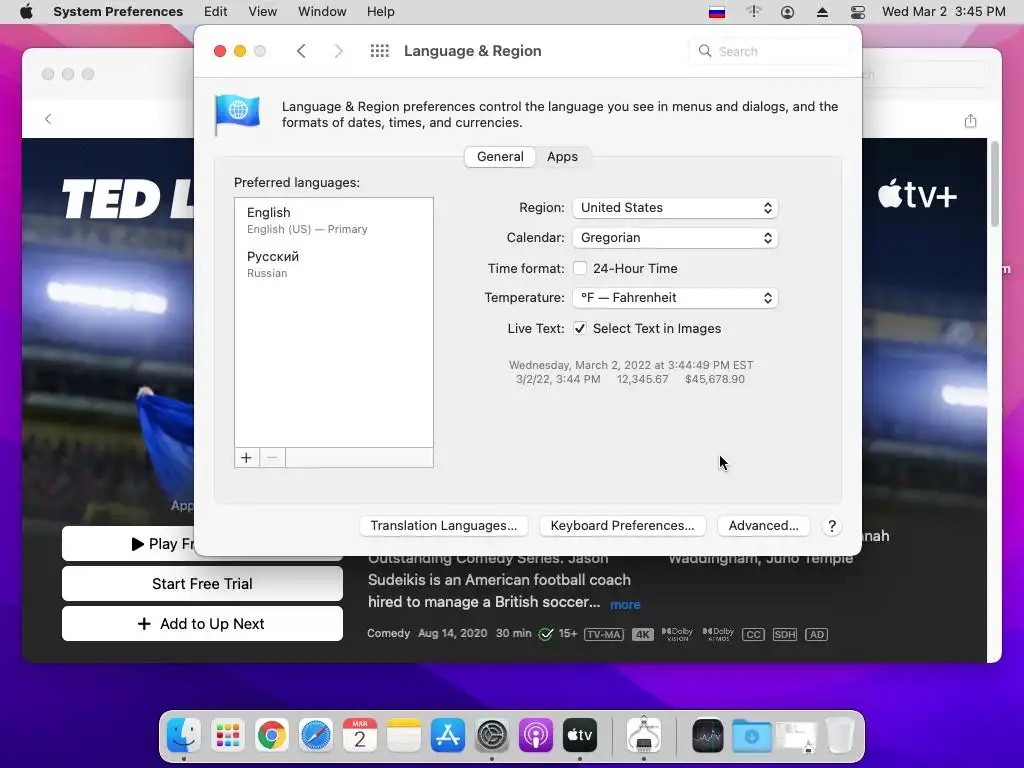Click the TV-MA rating badge

[604, 635]
